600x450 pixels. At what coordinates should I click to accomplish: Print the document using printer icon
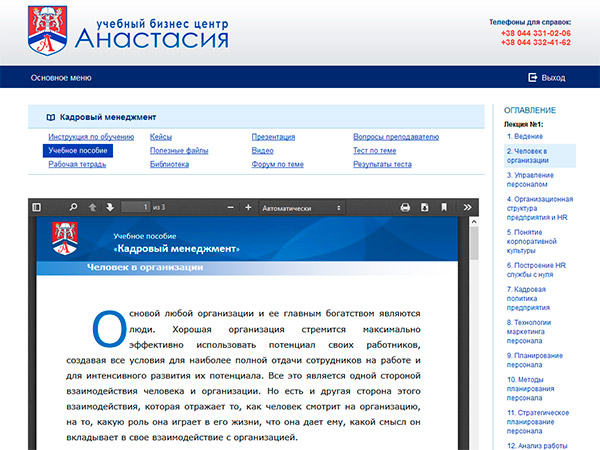tap(406, 207)
